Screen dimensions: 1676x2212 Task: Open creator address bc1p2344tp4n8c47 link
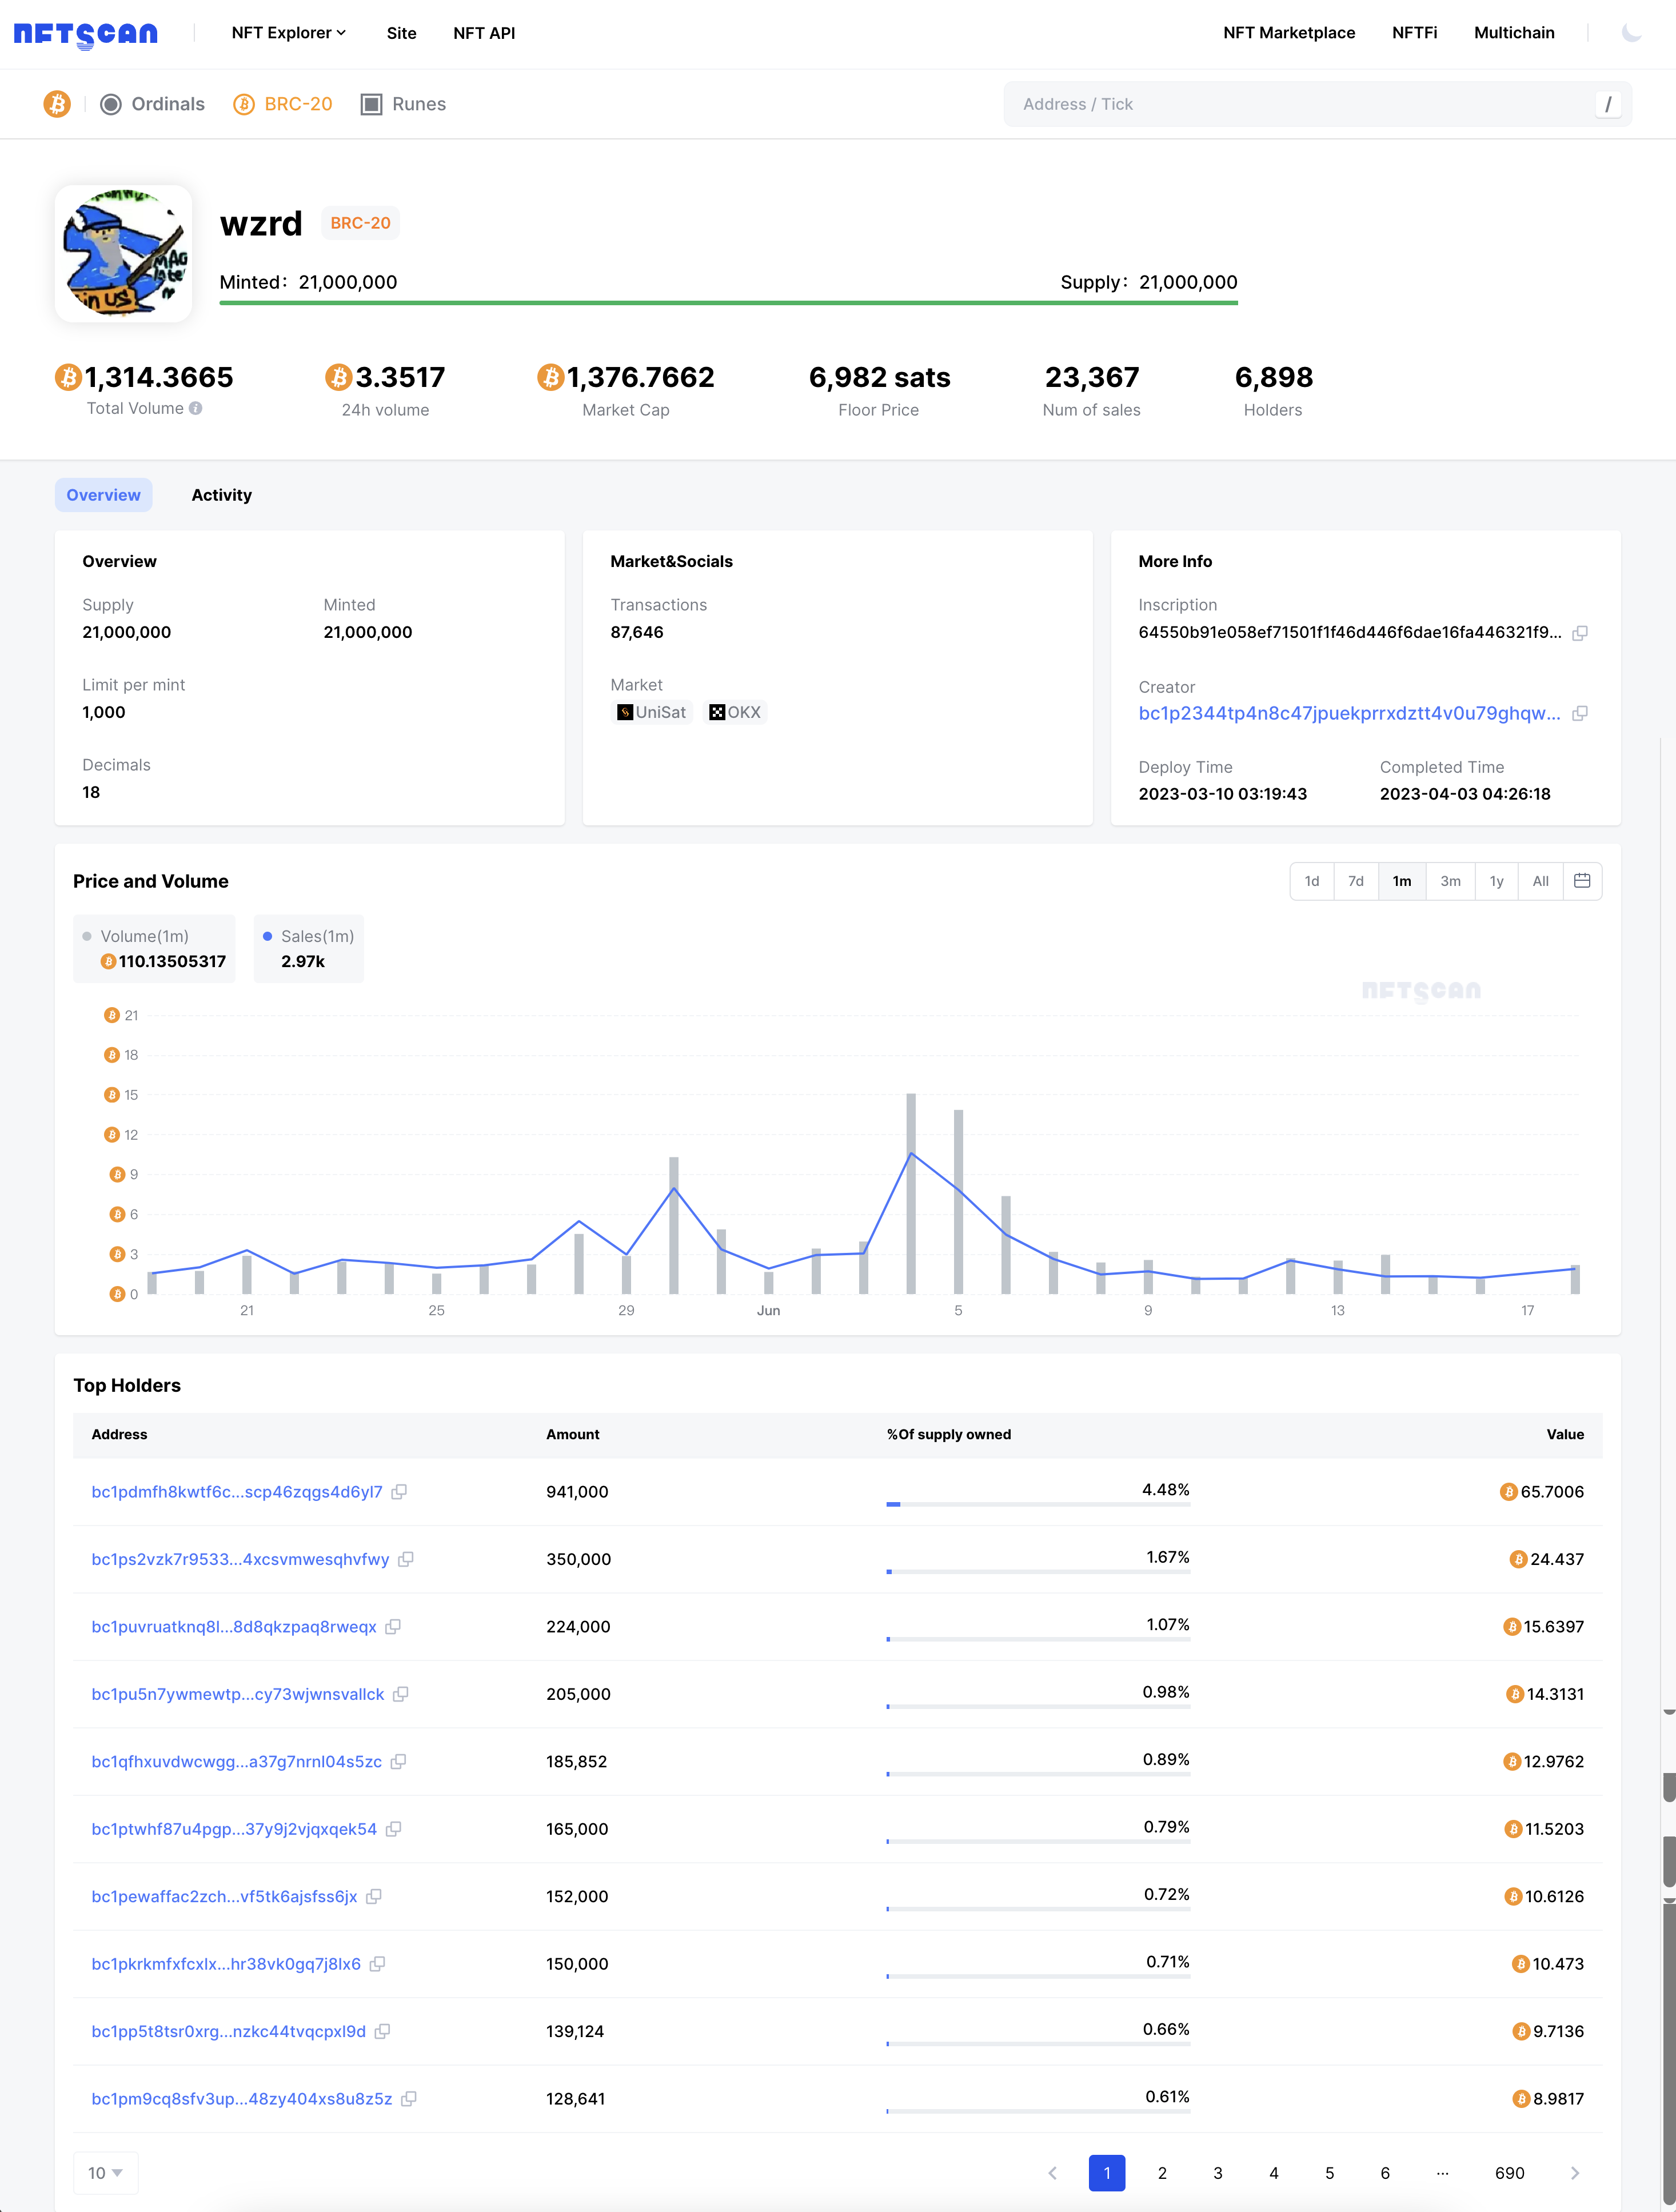point(1348,713)
